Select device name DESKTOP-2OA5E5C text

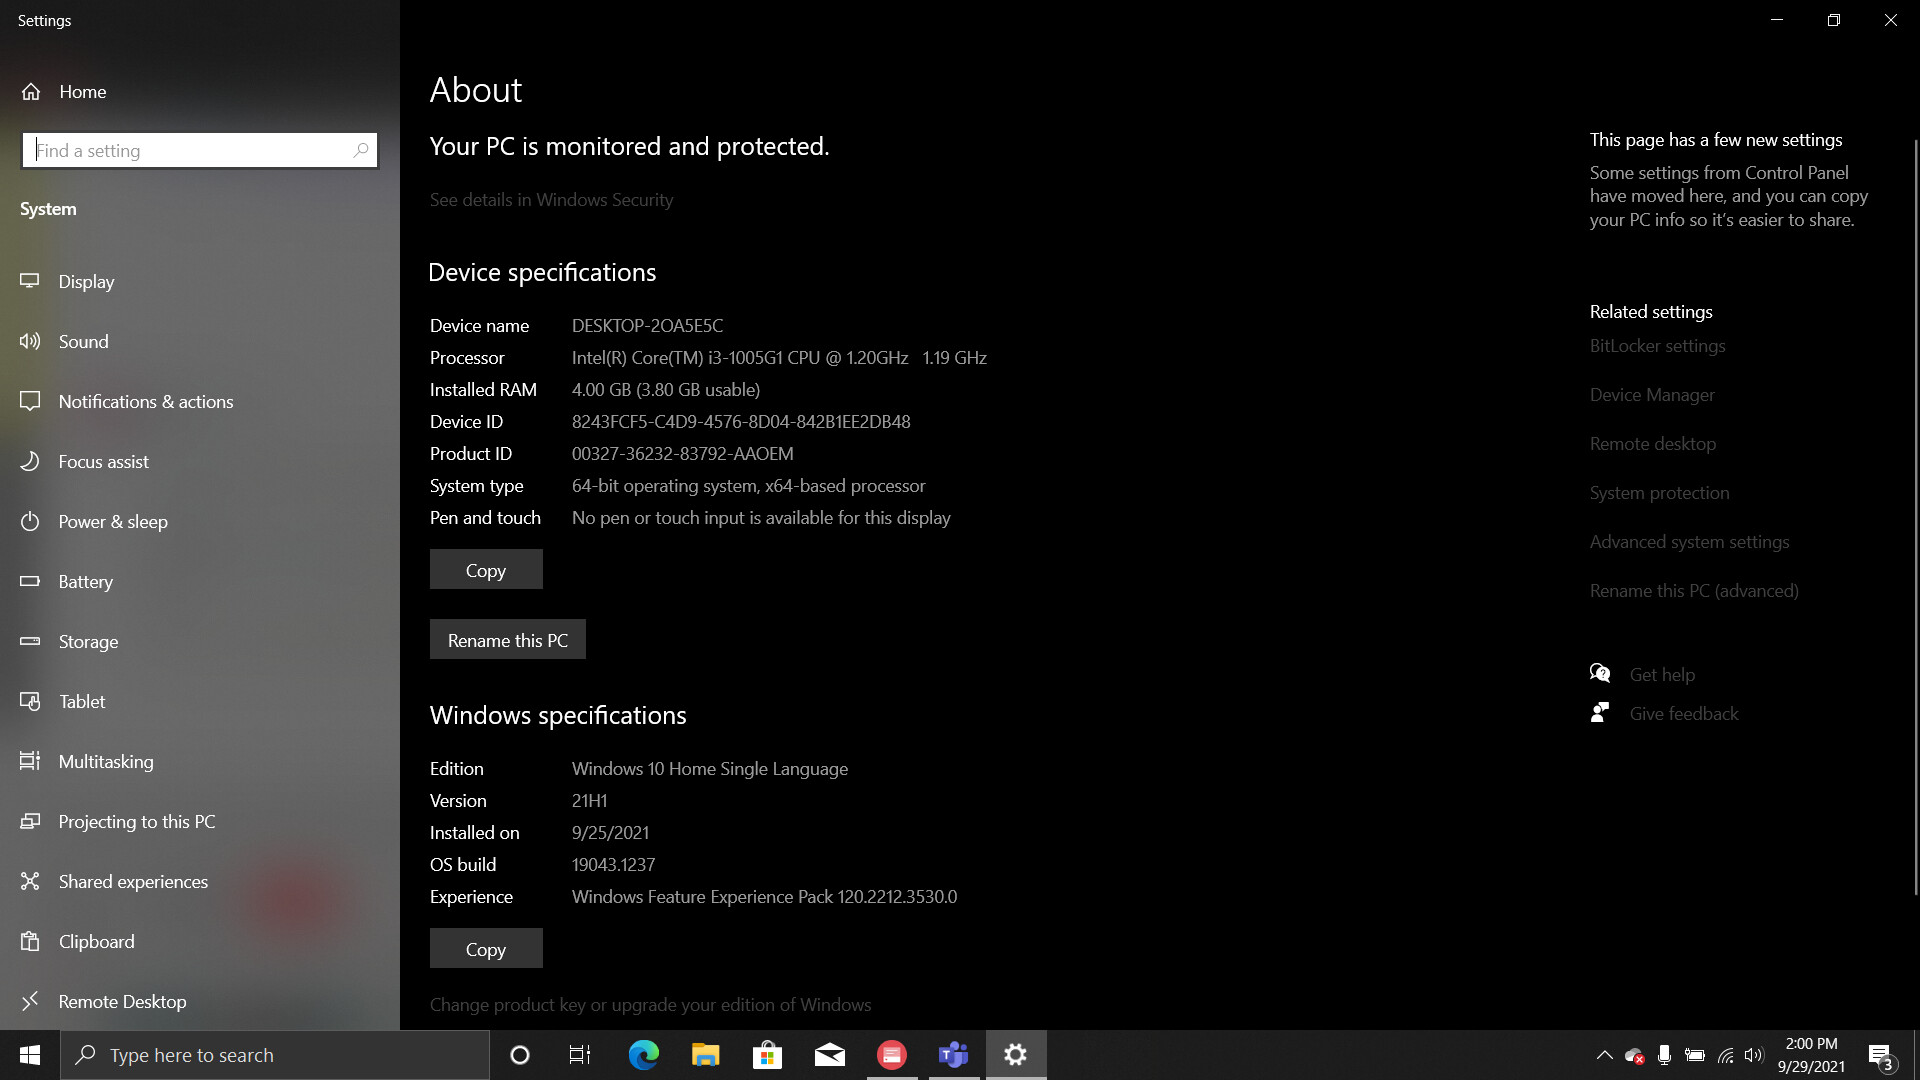(647, 325)
